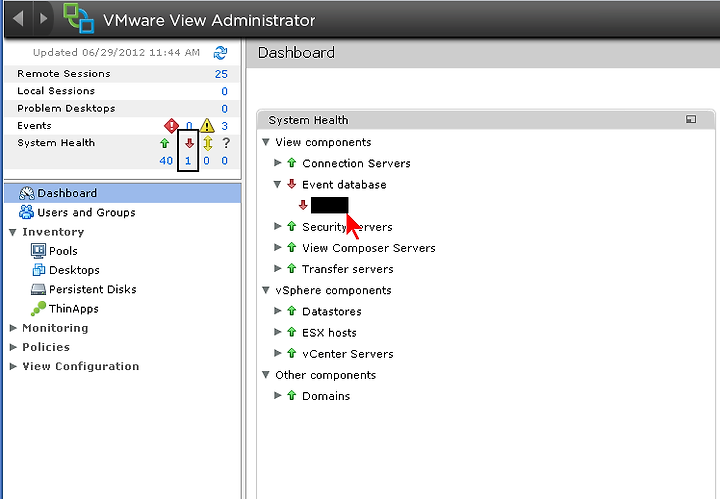
Task: Expand the ESX hosts node
Action: tap(277, 332)
